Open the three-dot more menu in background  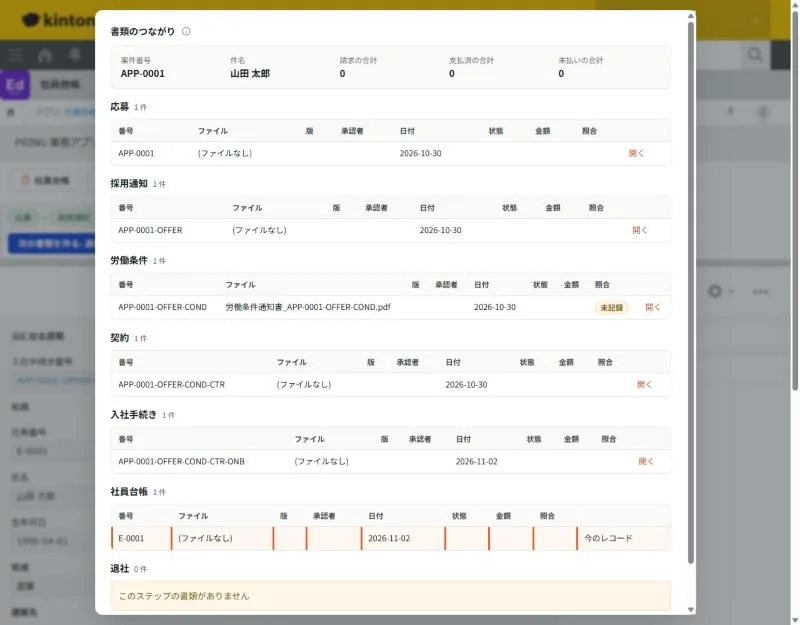click(760, 292)
